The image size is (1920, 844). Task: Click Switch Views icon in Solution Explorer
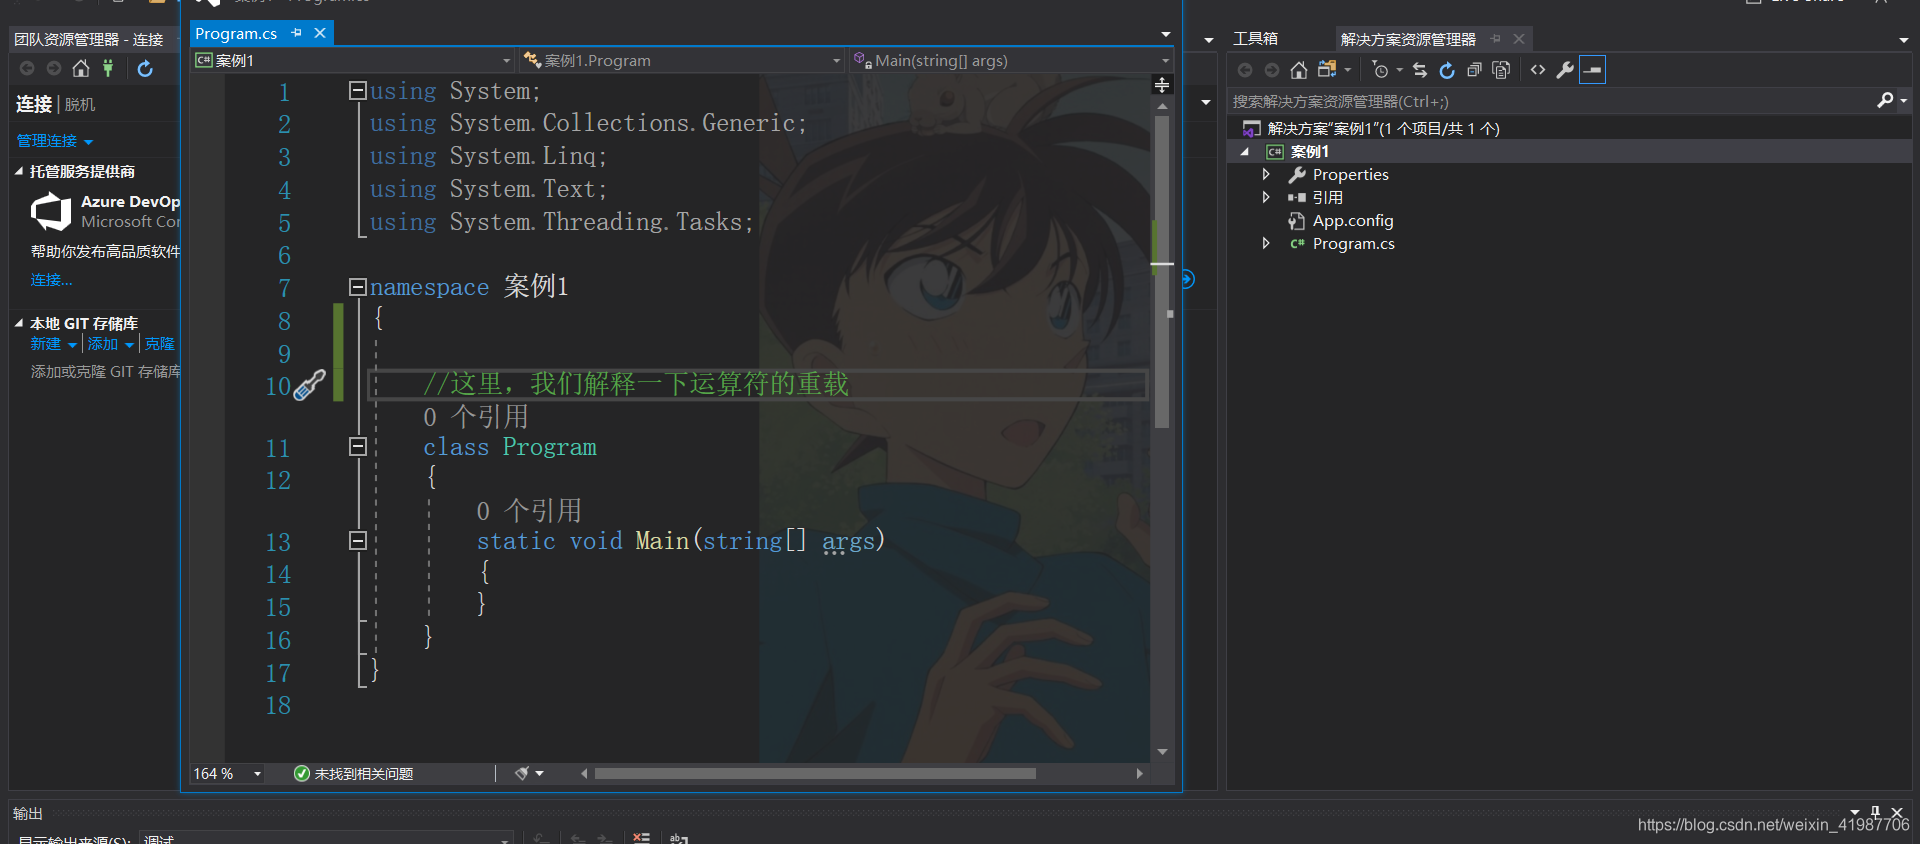tap(1327, 70)
